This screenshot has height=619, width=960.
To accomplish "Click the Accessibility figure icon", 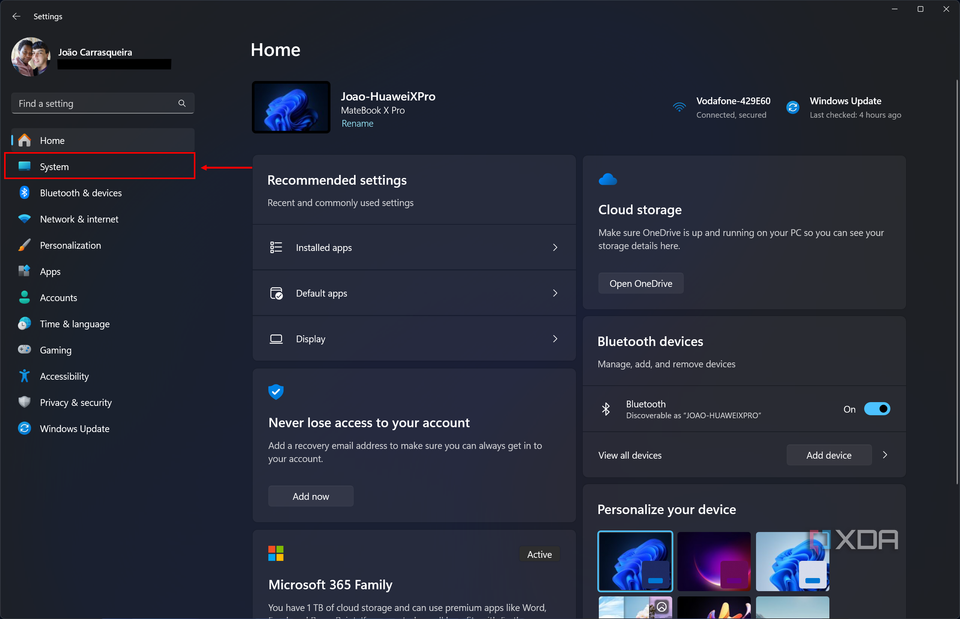I will point(24,376).
